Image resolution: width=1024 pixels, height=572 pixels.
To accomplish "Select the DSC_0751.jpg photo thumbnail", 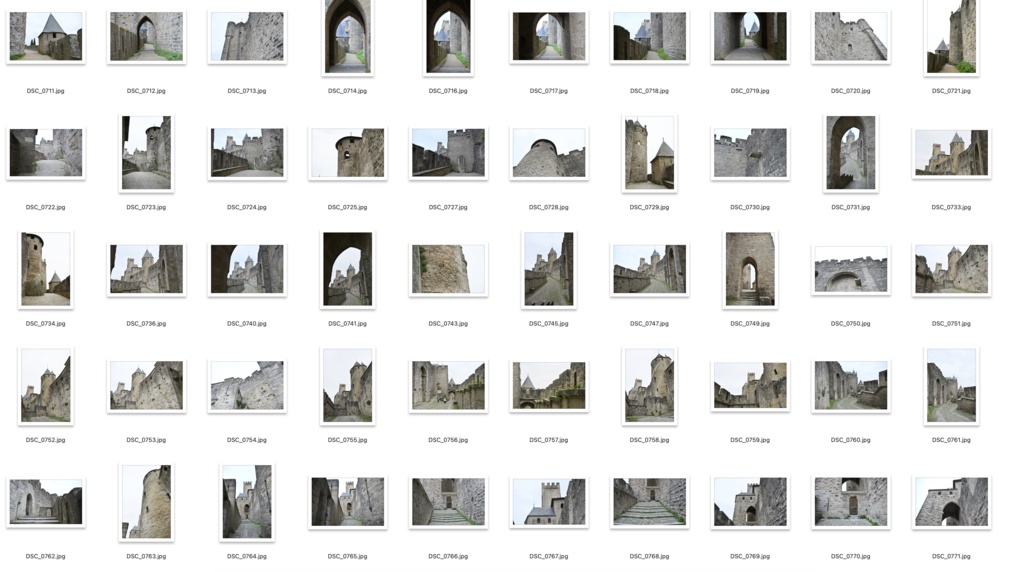I will tap(952, 269).
